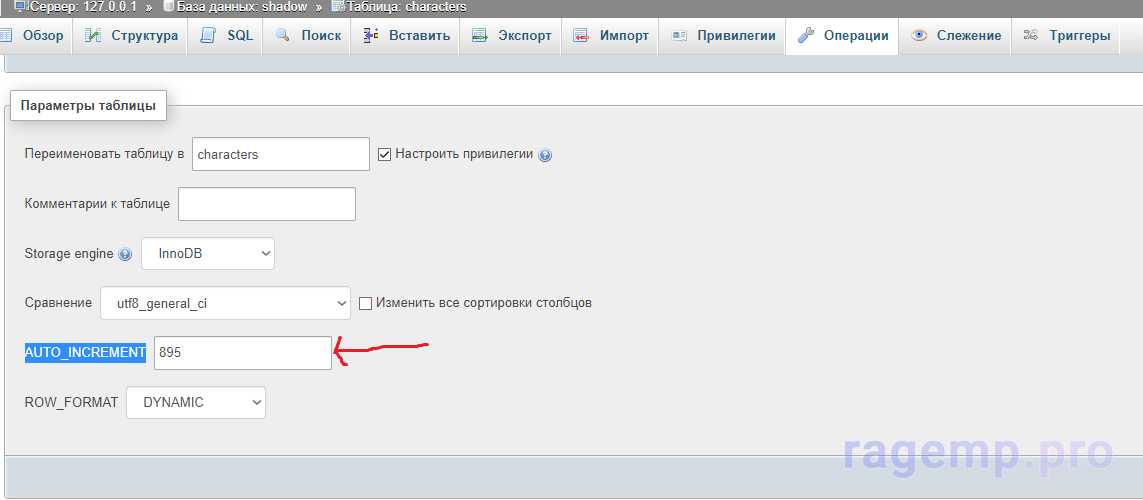The height and width of the screenshot is (500, 1143).
Task: Uncheck the Настроить привилегии checkbox
Action: [384, 154]
